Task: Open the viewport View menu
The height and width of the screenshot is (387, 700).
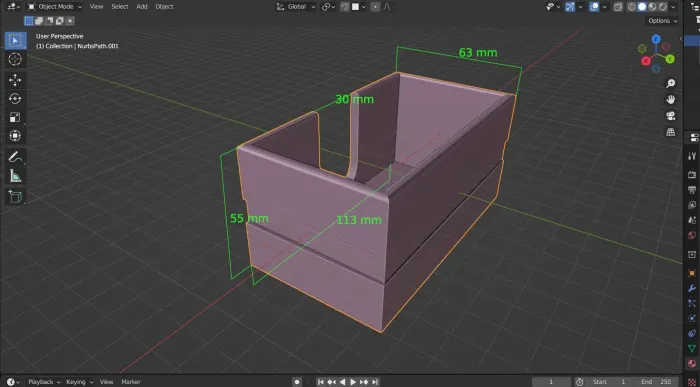Action: pos(96,7)
